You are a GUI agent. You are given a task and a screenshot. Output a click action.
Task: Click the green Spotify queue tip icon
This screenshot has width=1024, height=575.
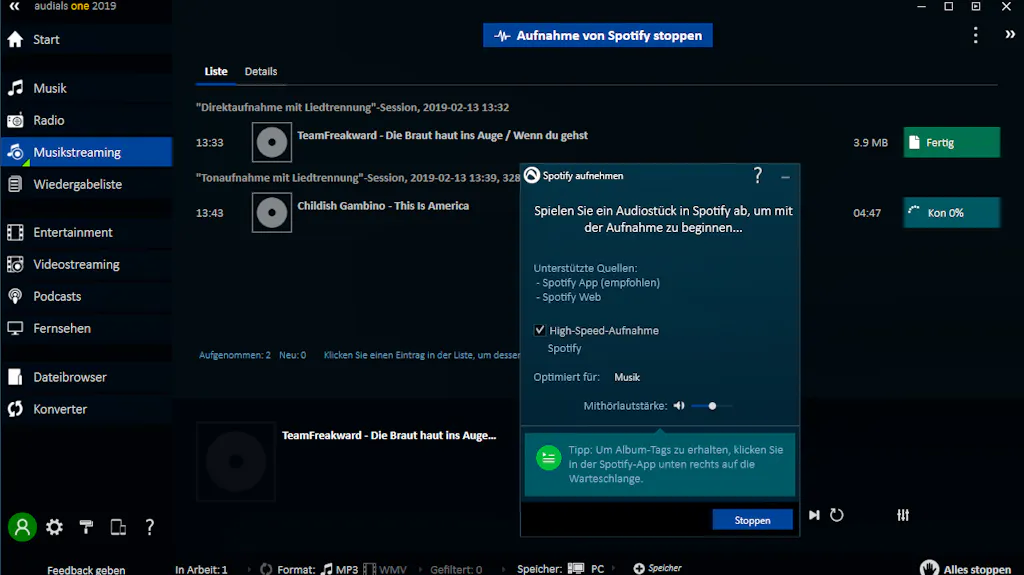(x=549, y=458)
